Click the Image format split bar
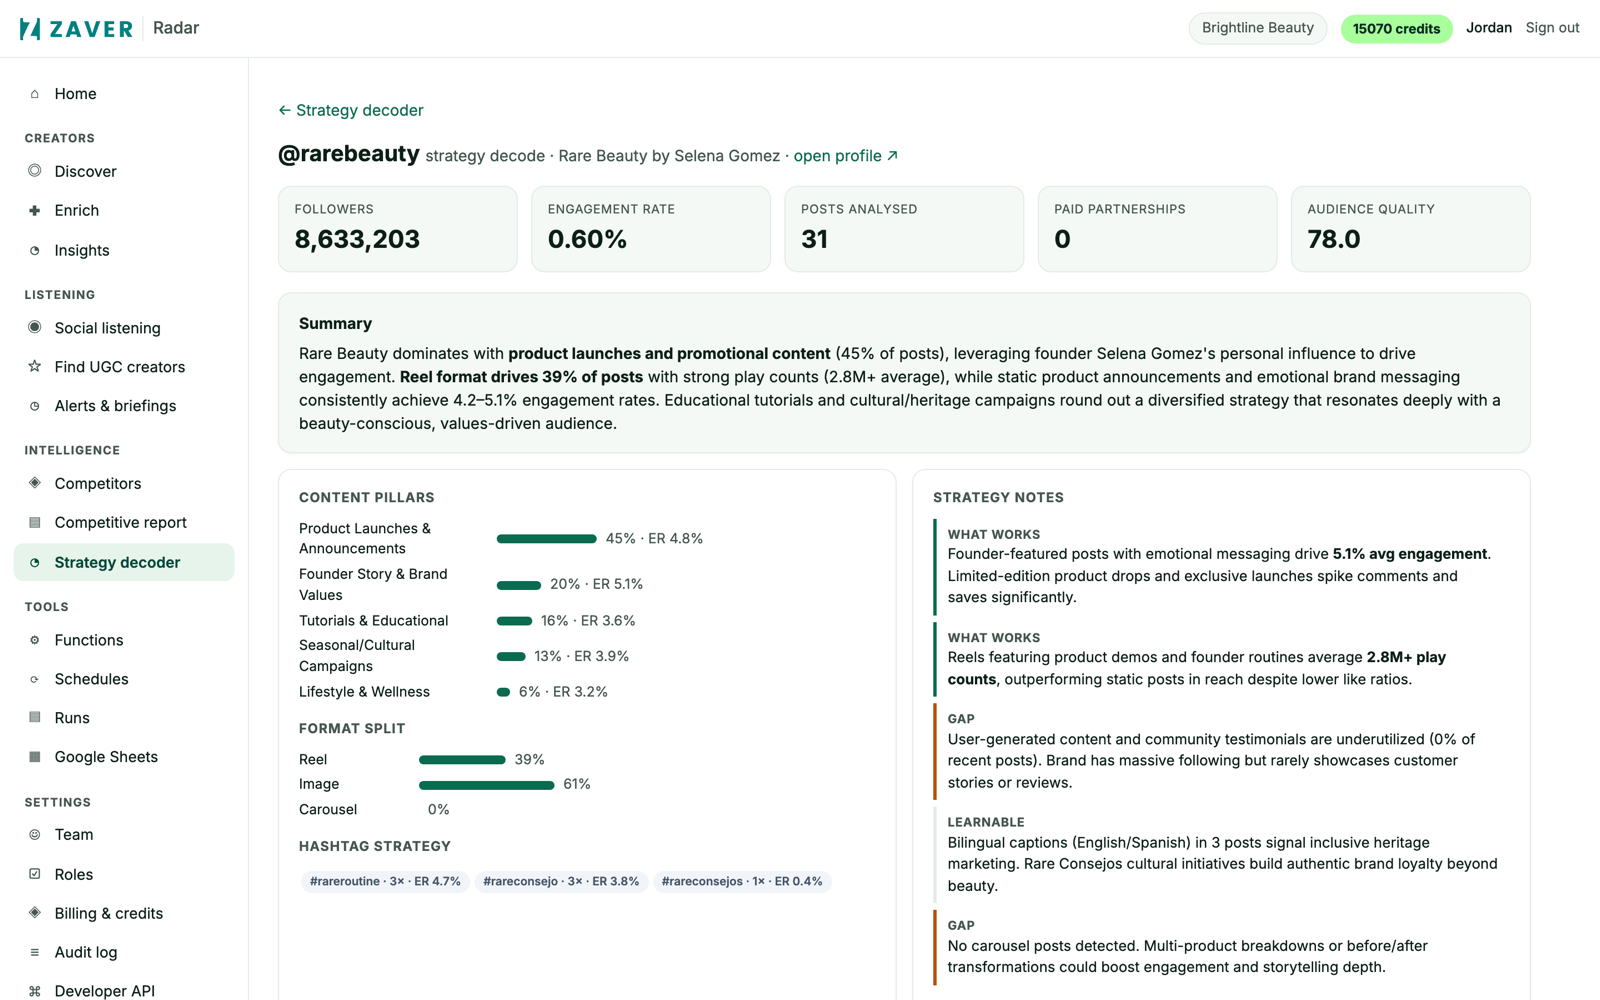The width and height of the screenshot is (1600, 1000). [x=486, y=785]
